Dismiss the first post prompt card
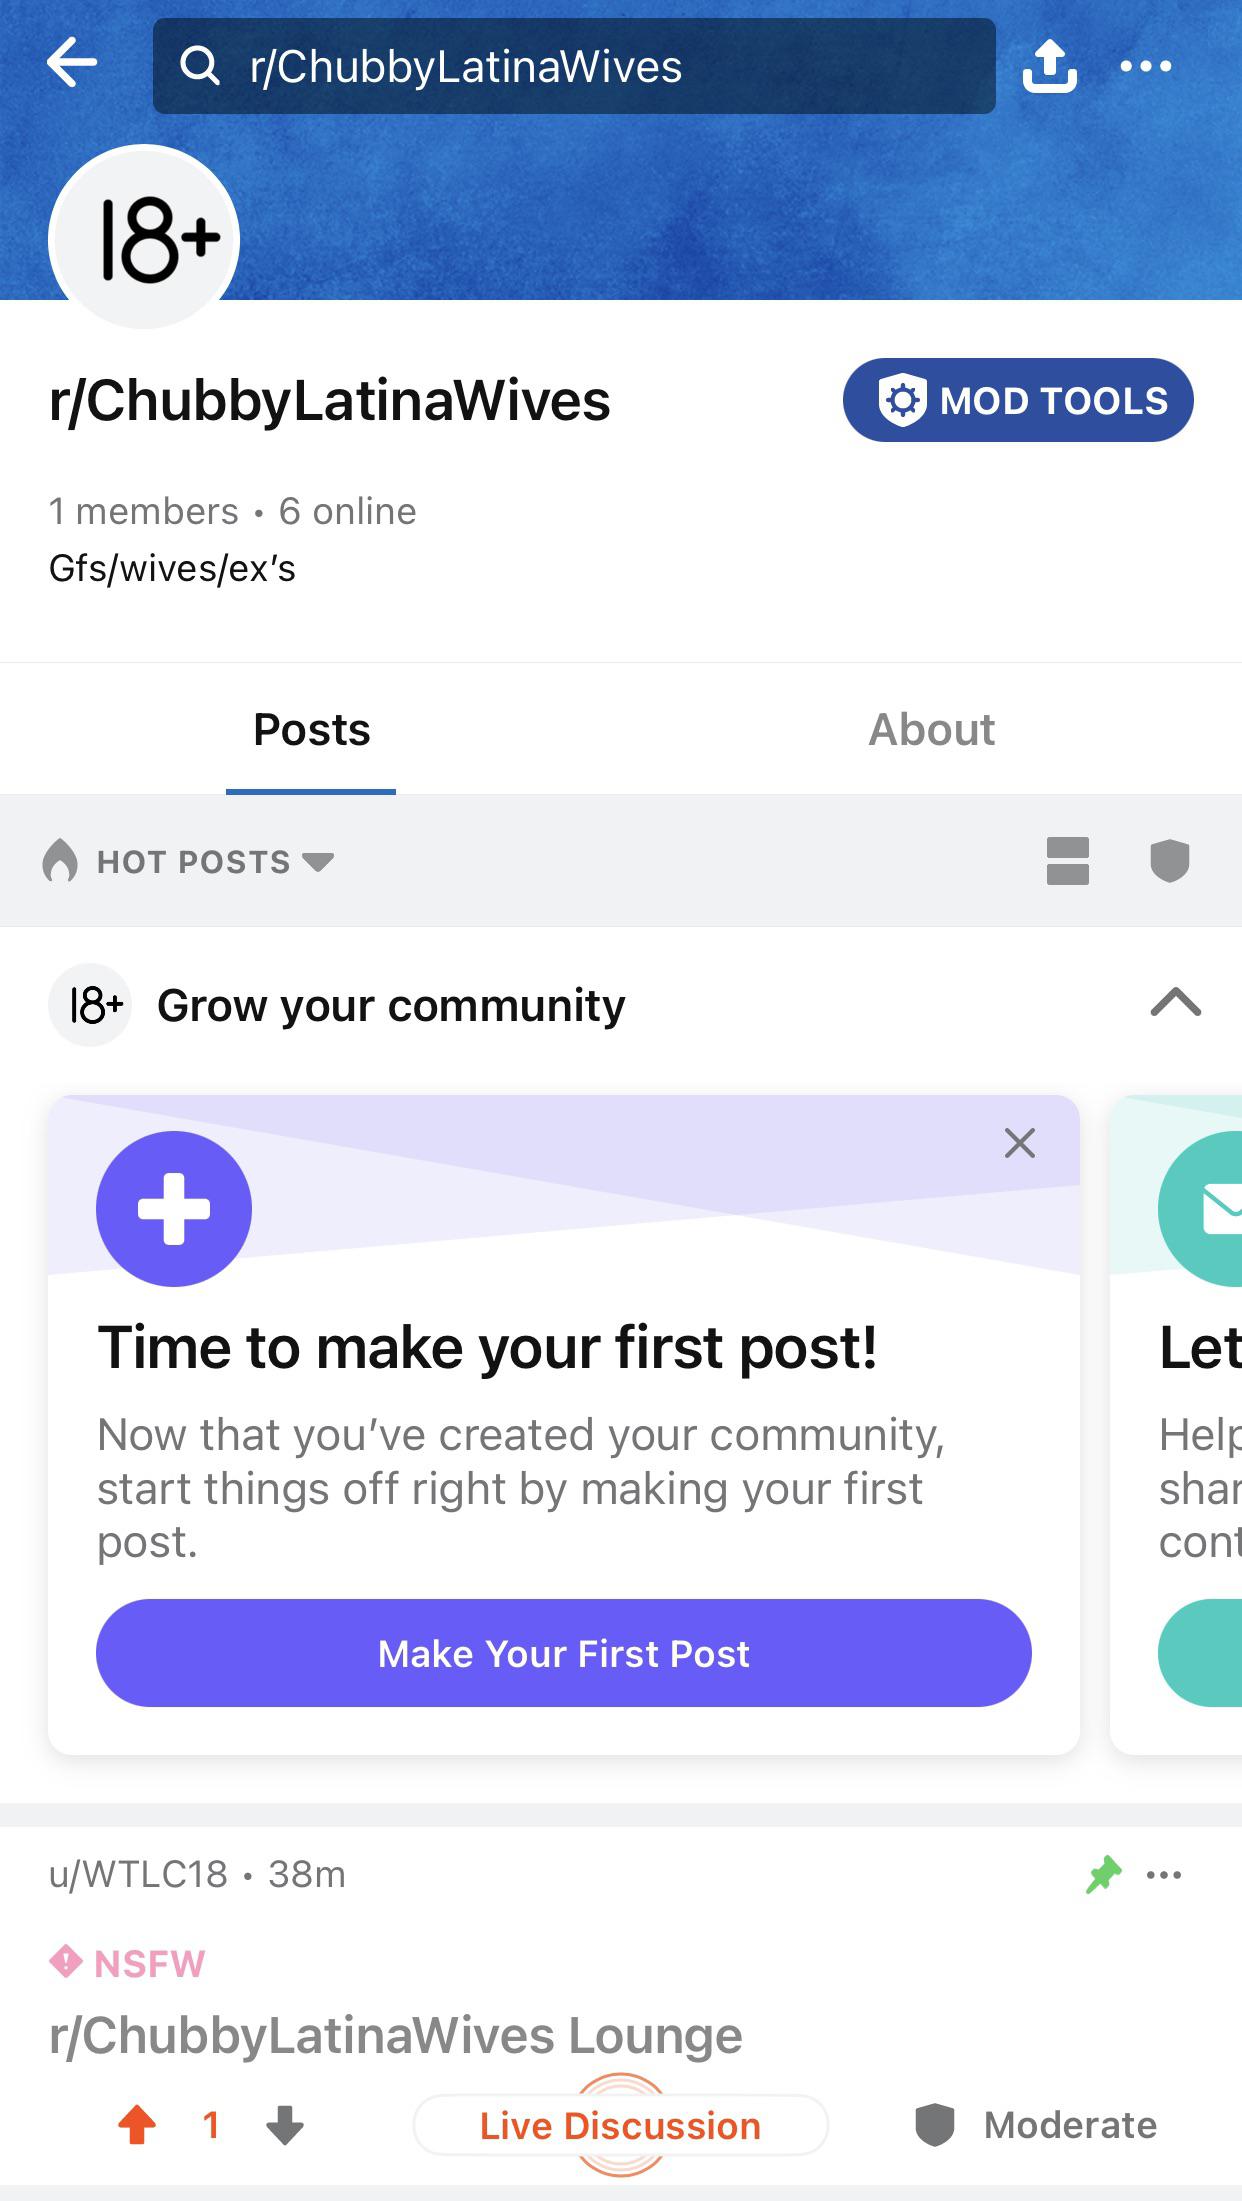The width and height of the screenshot is (1242, 2201). click(x=1019, y=1143)
